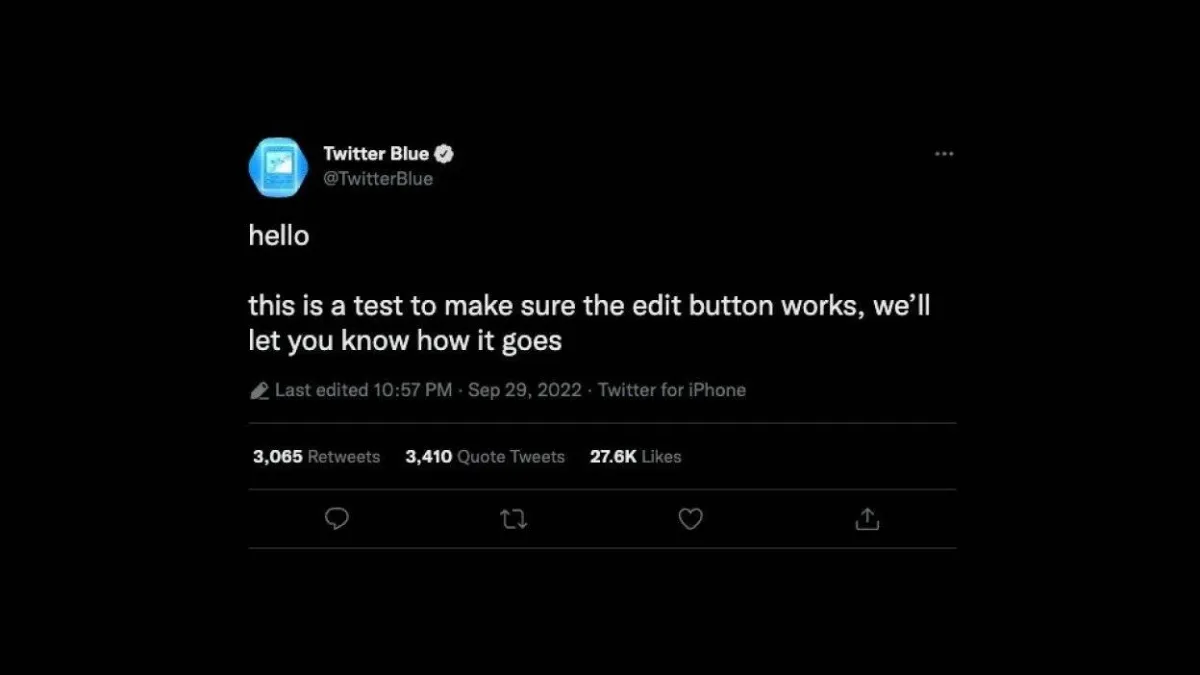Viewport: 1200px width, 675px height.
Task: Like the tweet with the heart icon
Action: [690, 519]
